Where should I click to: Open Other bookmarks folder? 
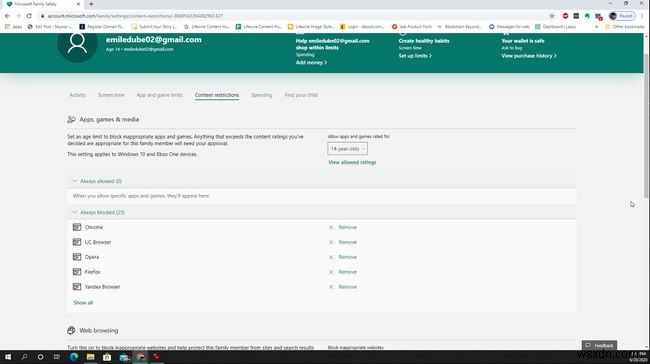625,27
